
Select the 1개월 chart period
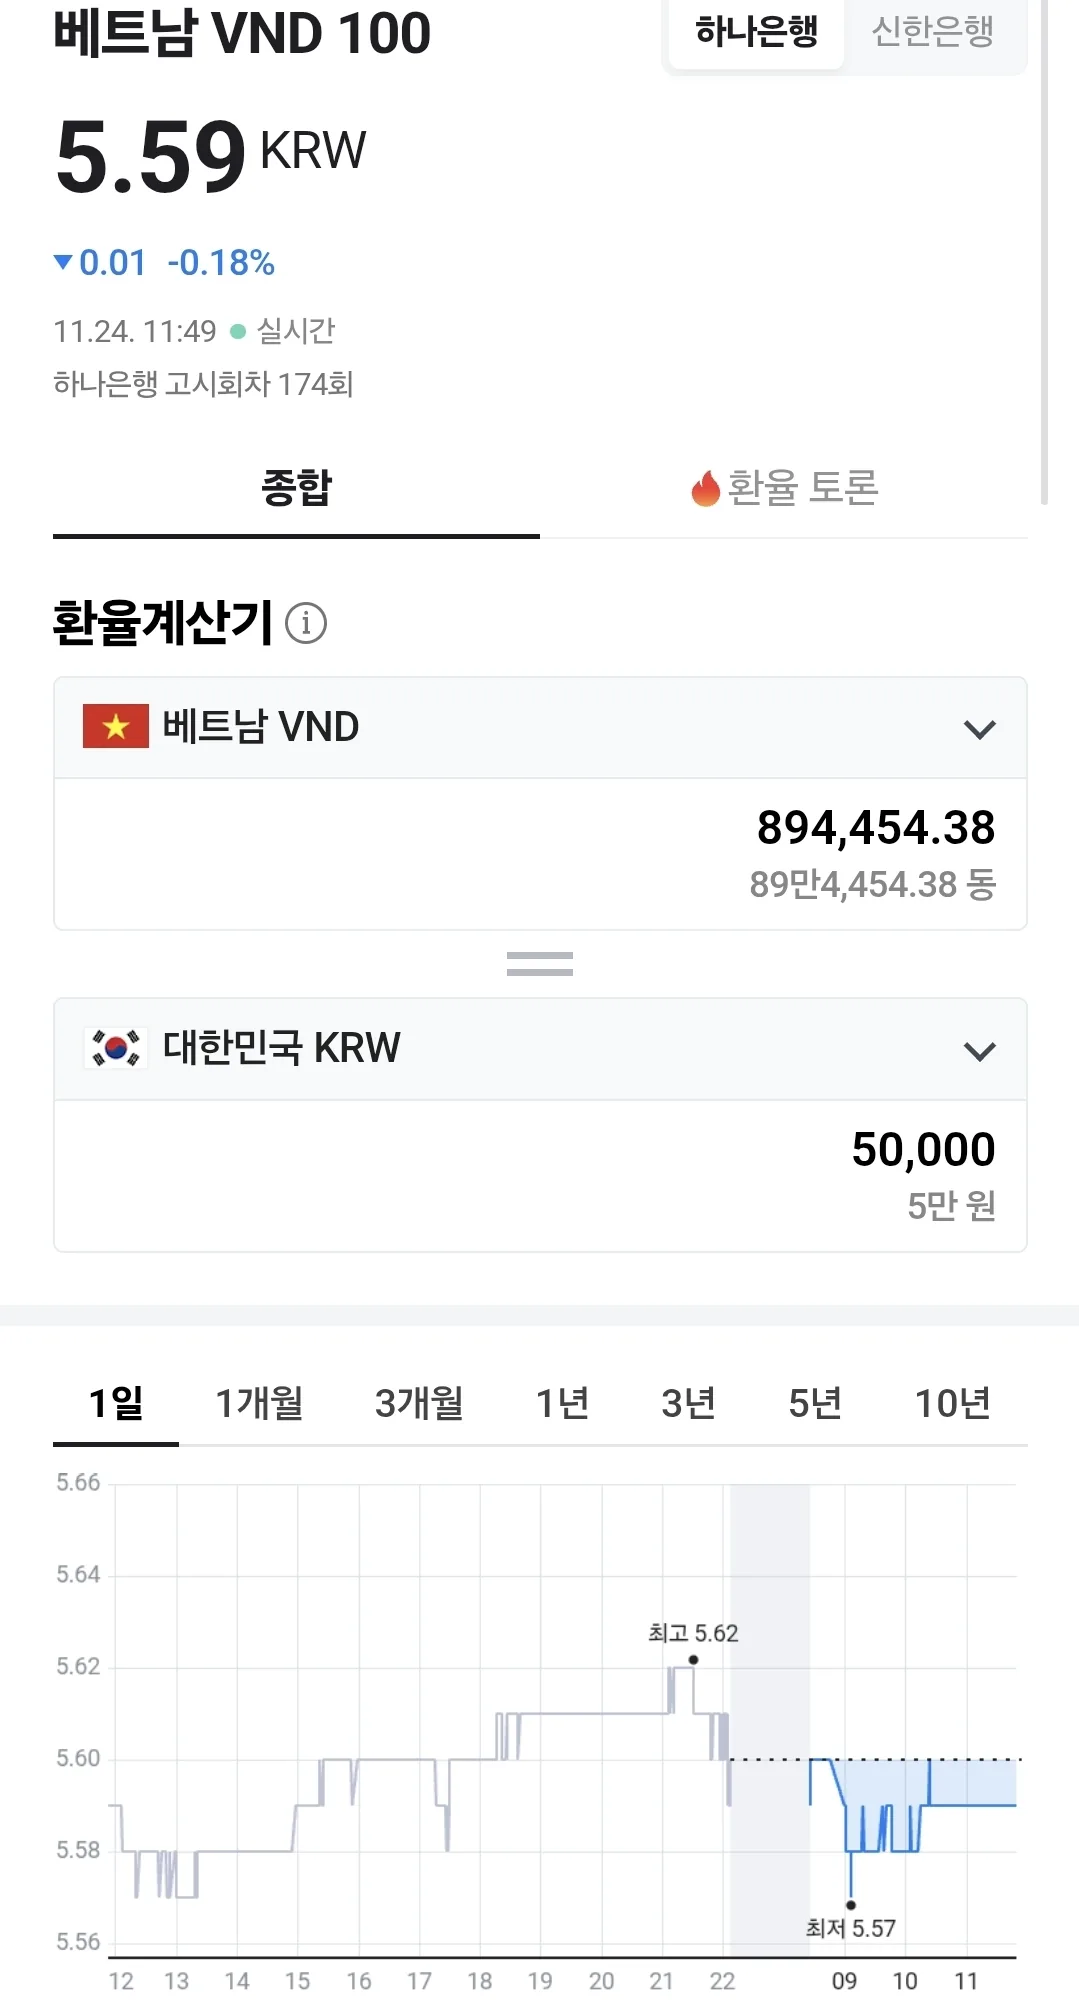pyautogui.click(x=259, y=1403)
